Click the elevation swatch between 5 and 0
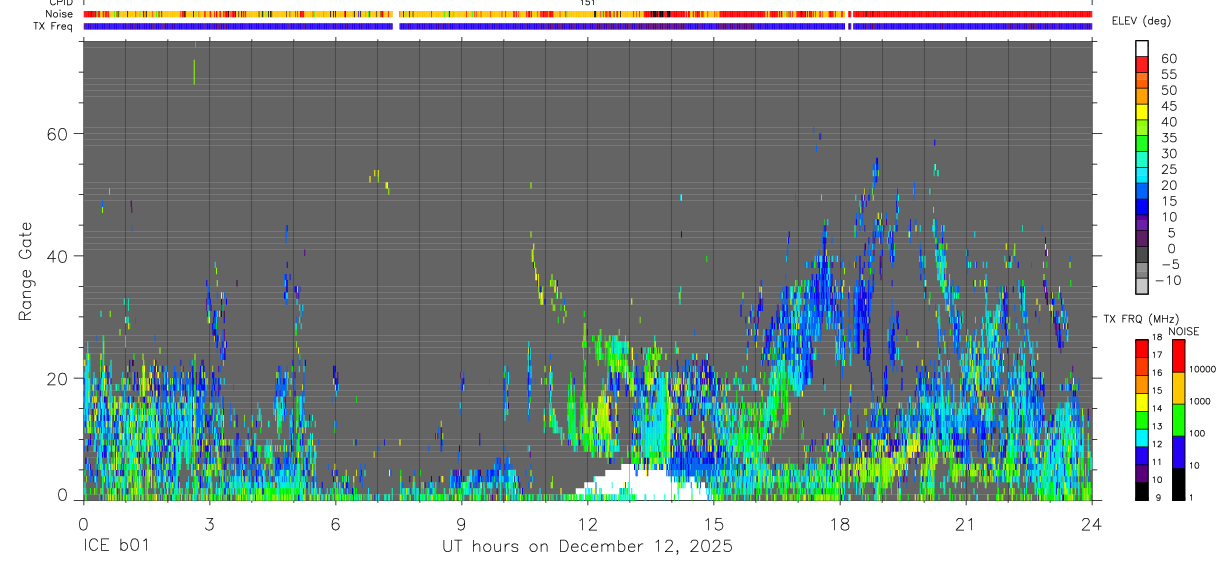 [1142, 240]
